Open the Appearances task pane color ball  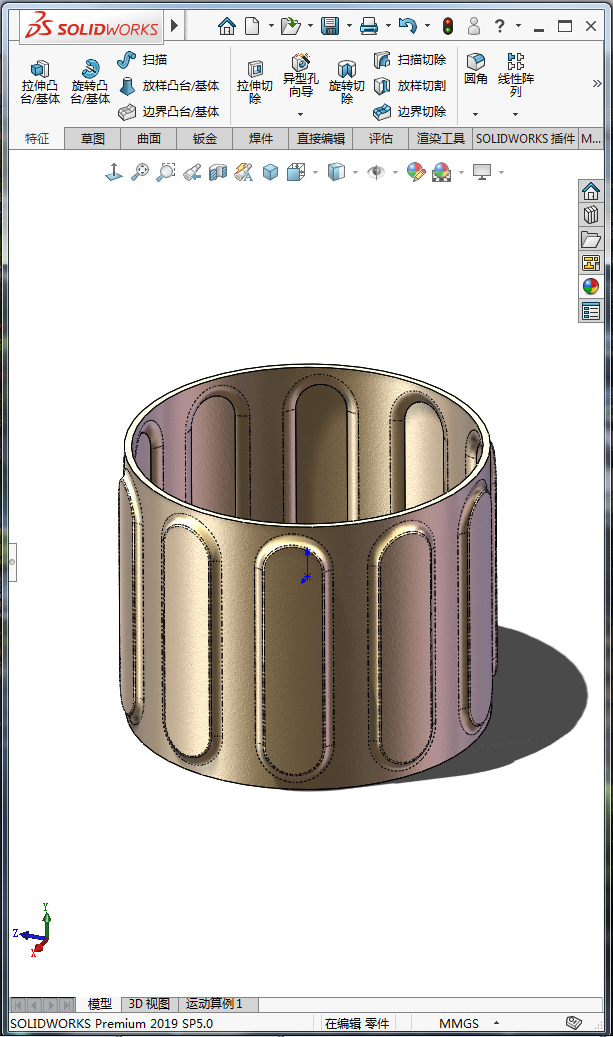pos(591,286)
